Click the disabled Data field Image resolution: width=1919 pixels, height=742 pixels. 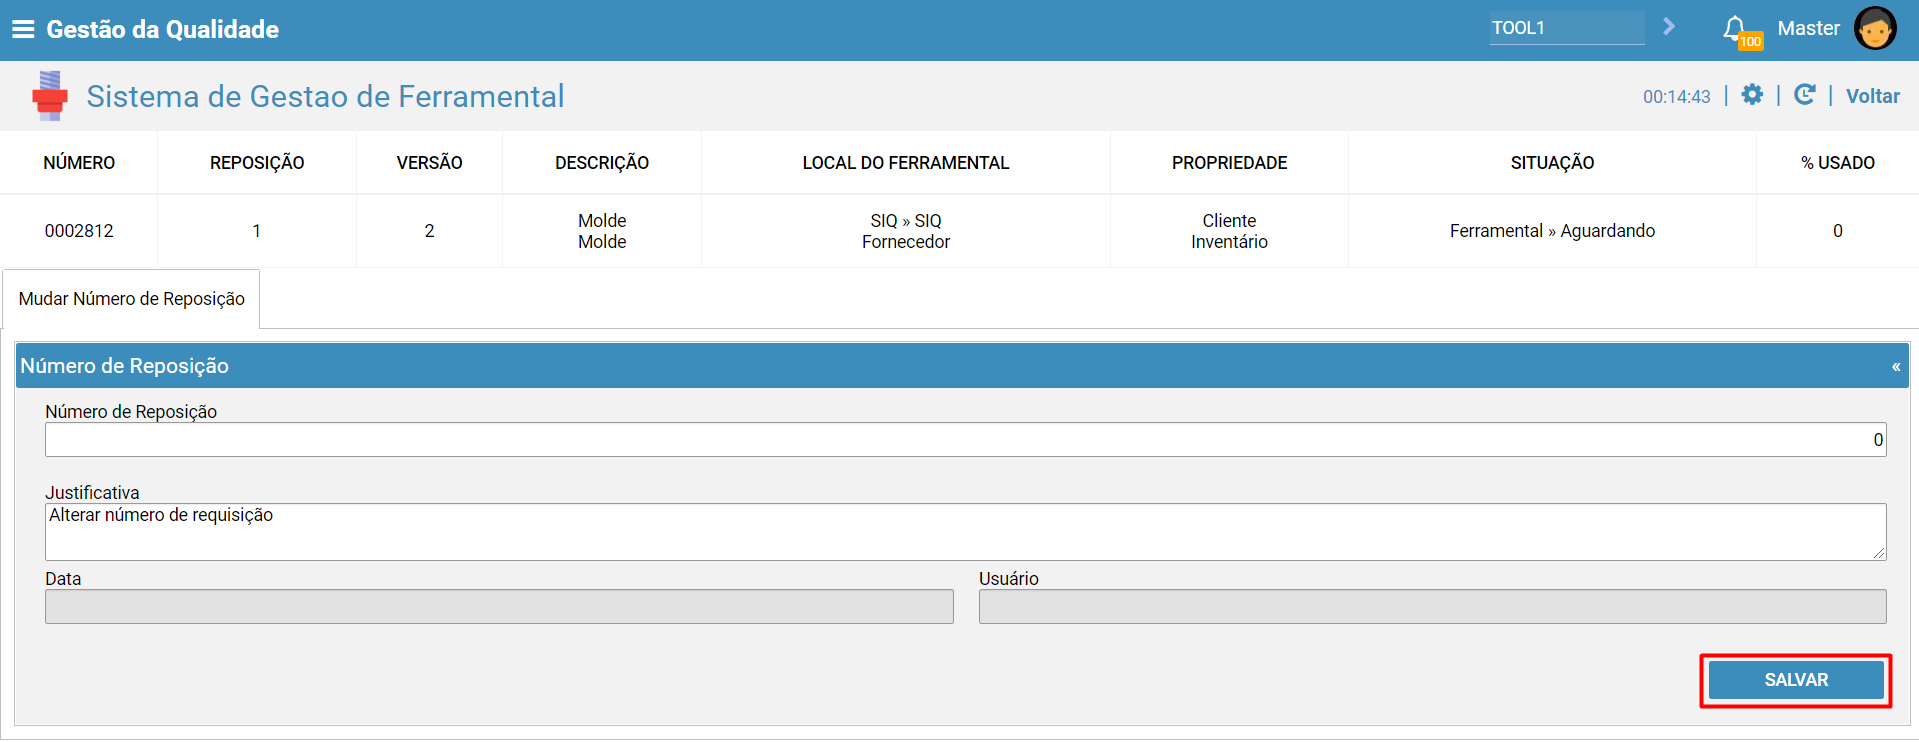[499, 607]
